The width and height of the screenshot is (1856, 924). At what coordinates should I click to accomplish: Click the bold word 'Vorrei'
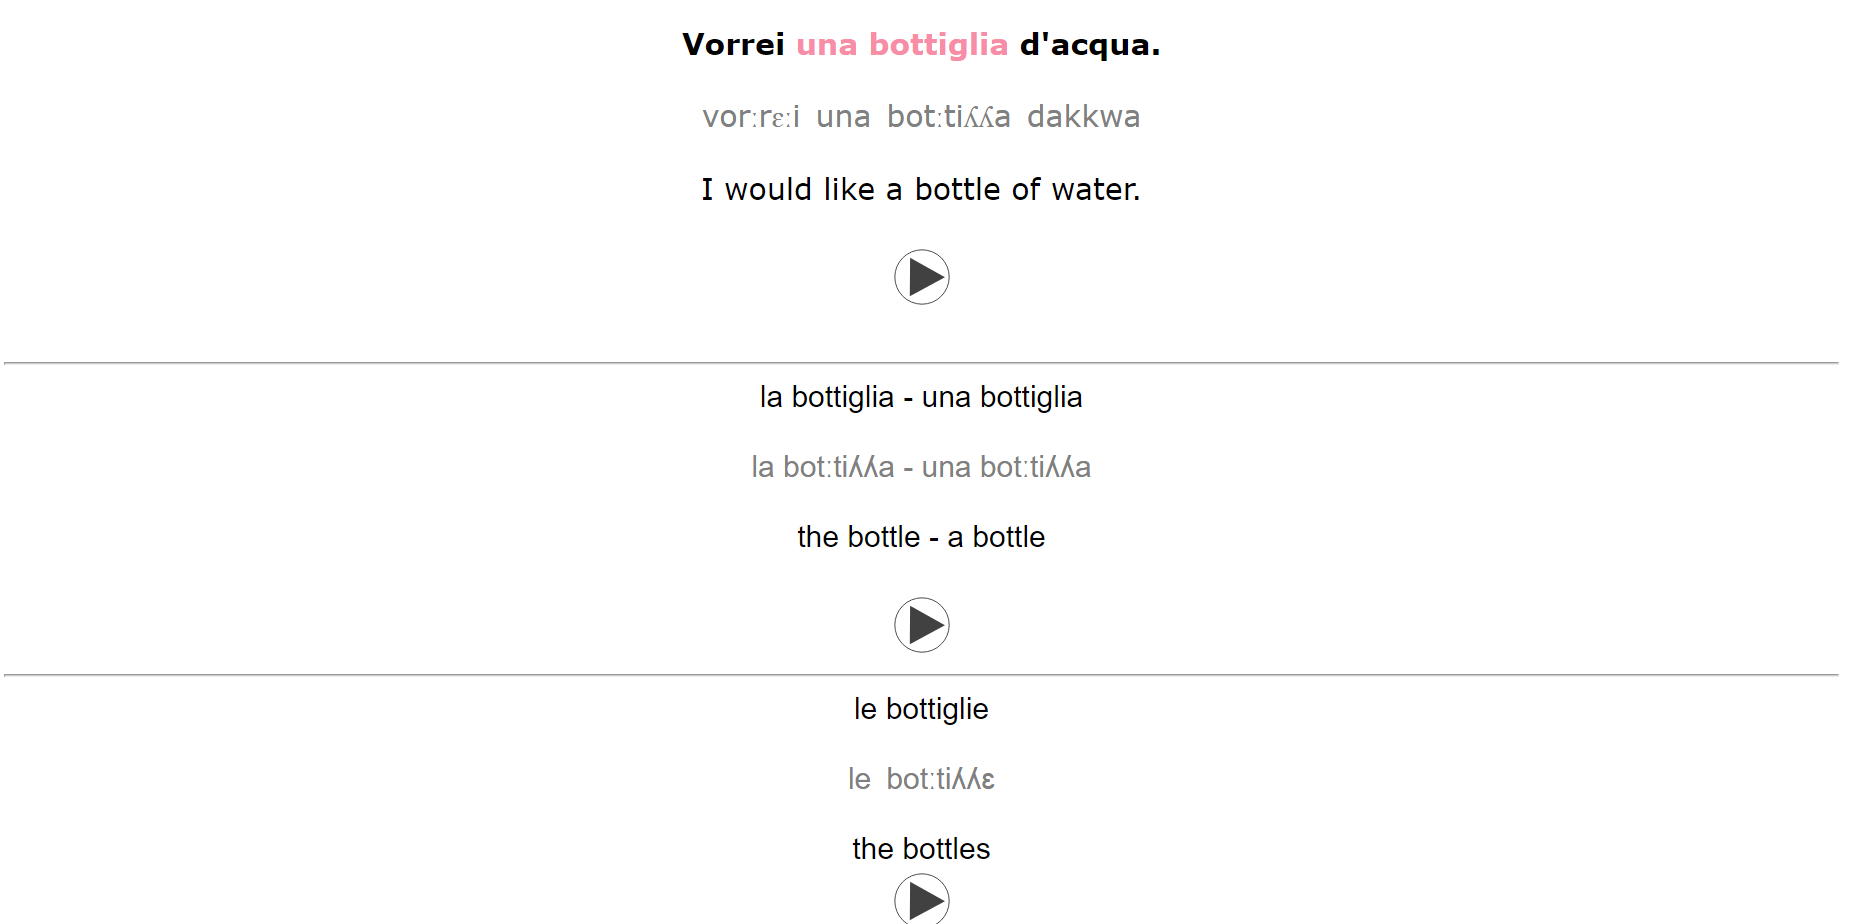[733, 45]
